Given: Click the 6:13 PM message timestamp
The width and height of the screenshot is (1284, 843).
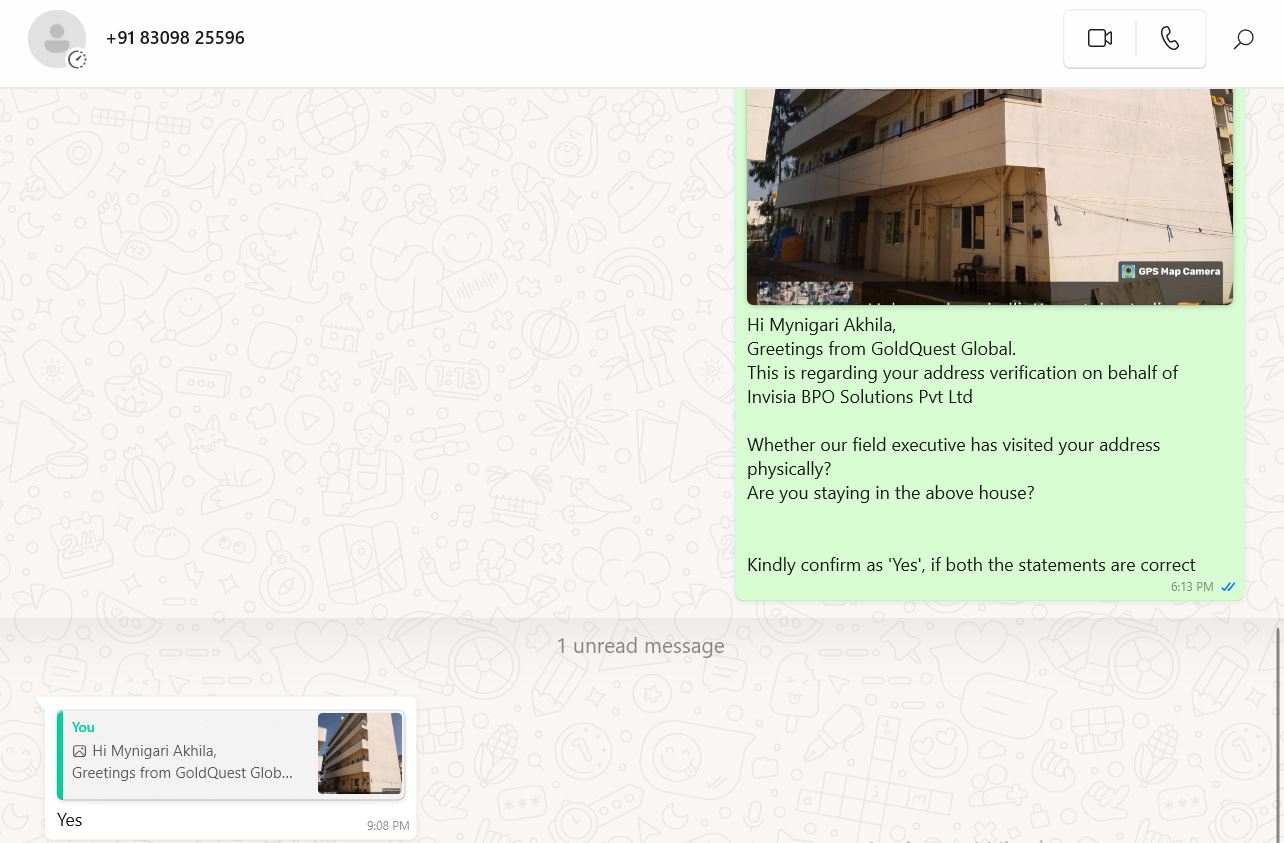Looking at the screenshot, I should click(x=1192, y=587).
